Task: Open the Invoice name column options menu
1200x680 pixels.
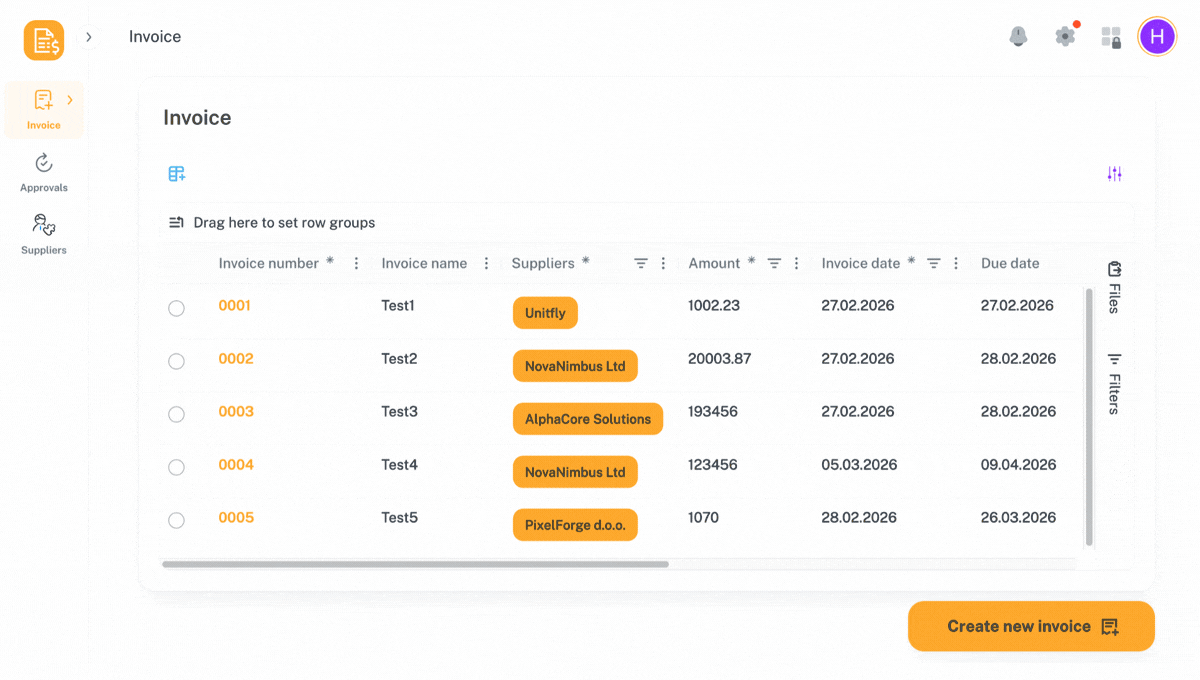Action: point(487,264)
